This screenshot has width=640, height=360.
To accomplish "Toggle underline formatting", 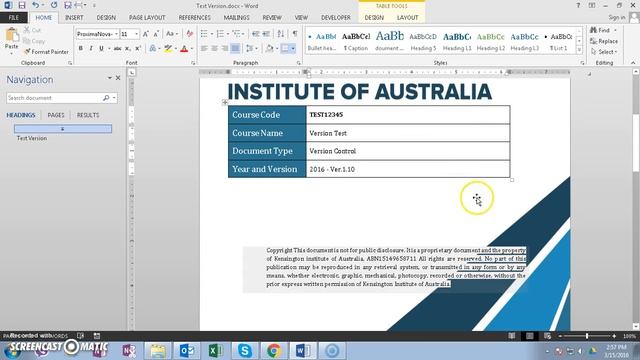I will point(101,49).
